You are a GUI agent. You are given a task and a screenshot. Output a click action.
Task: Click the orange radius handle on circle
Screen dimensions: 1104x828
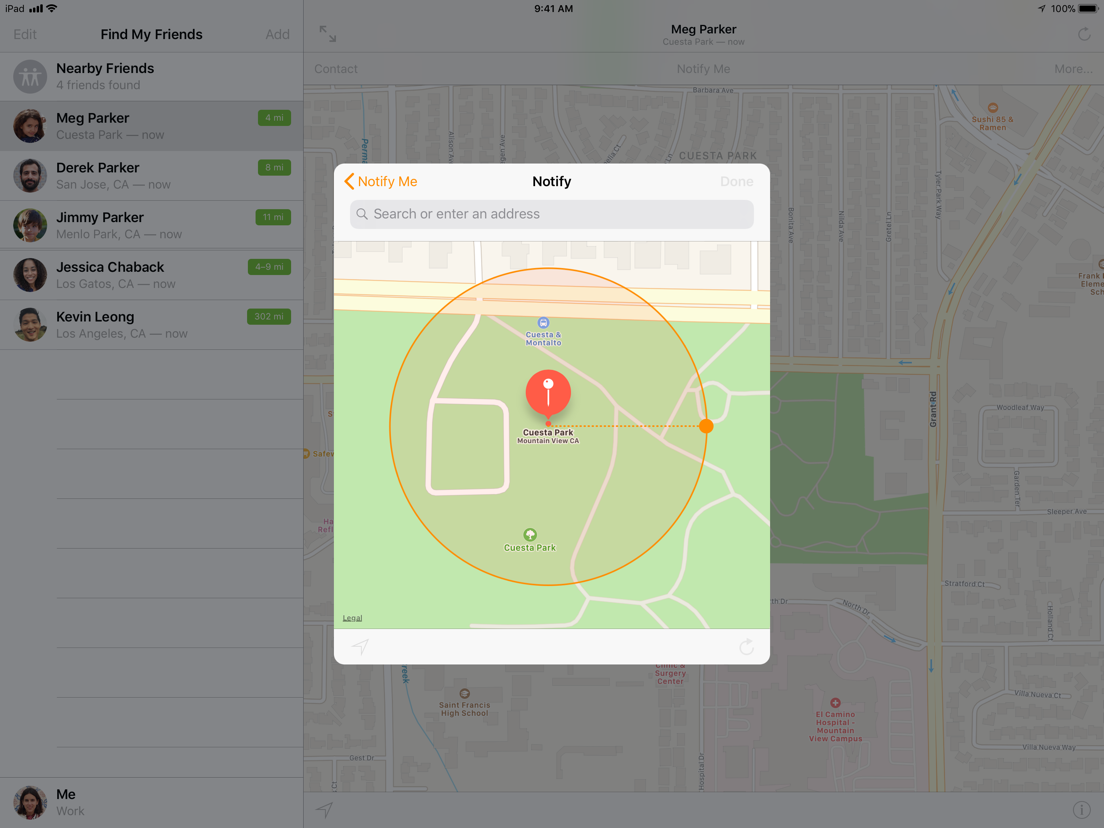706,425
